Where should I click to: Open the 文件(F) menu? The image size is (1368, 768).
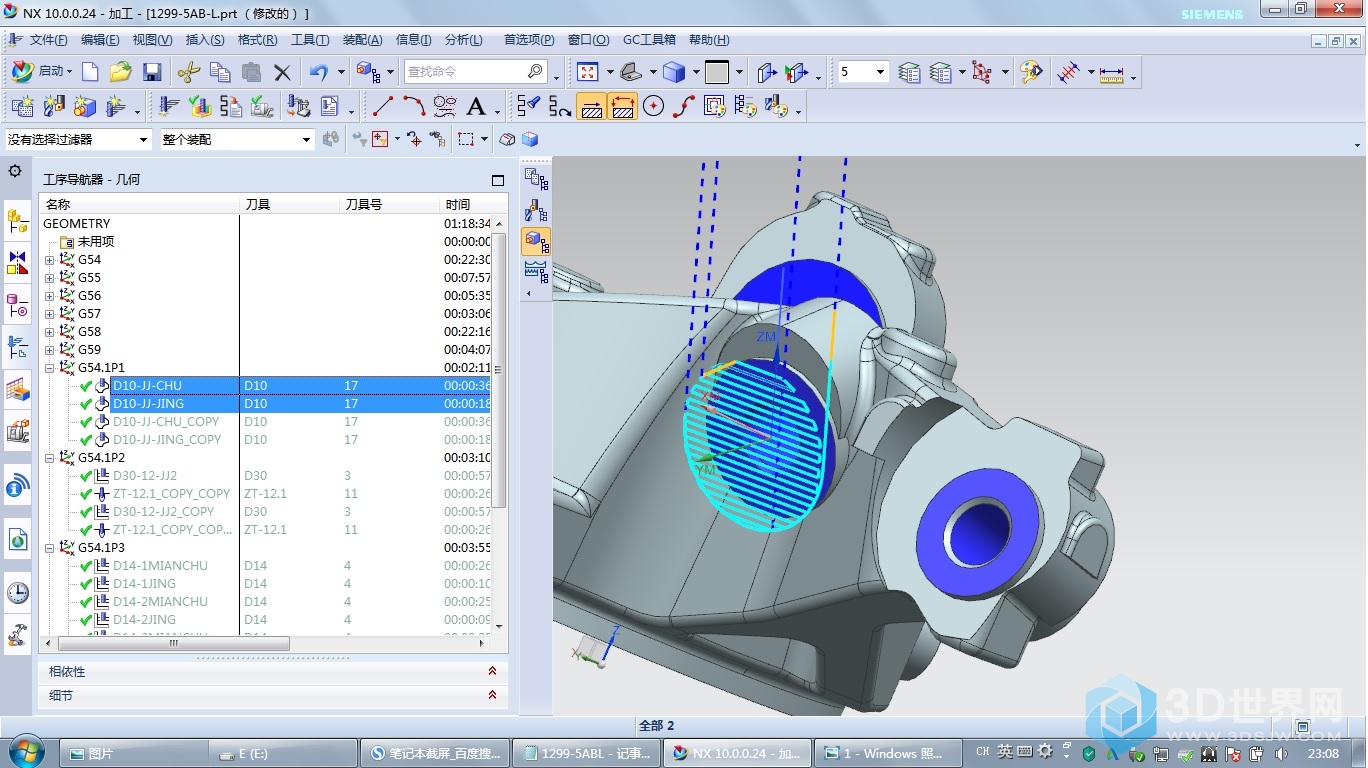click(x=48, y=40)
